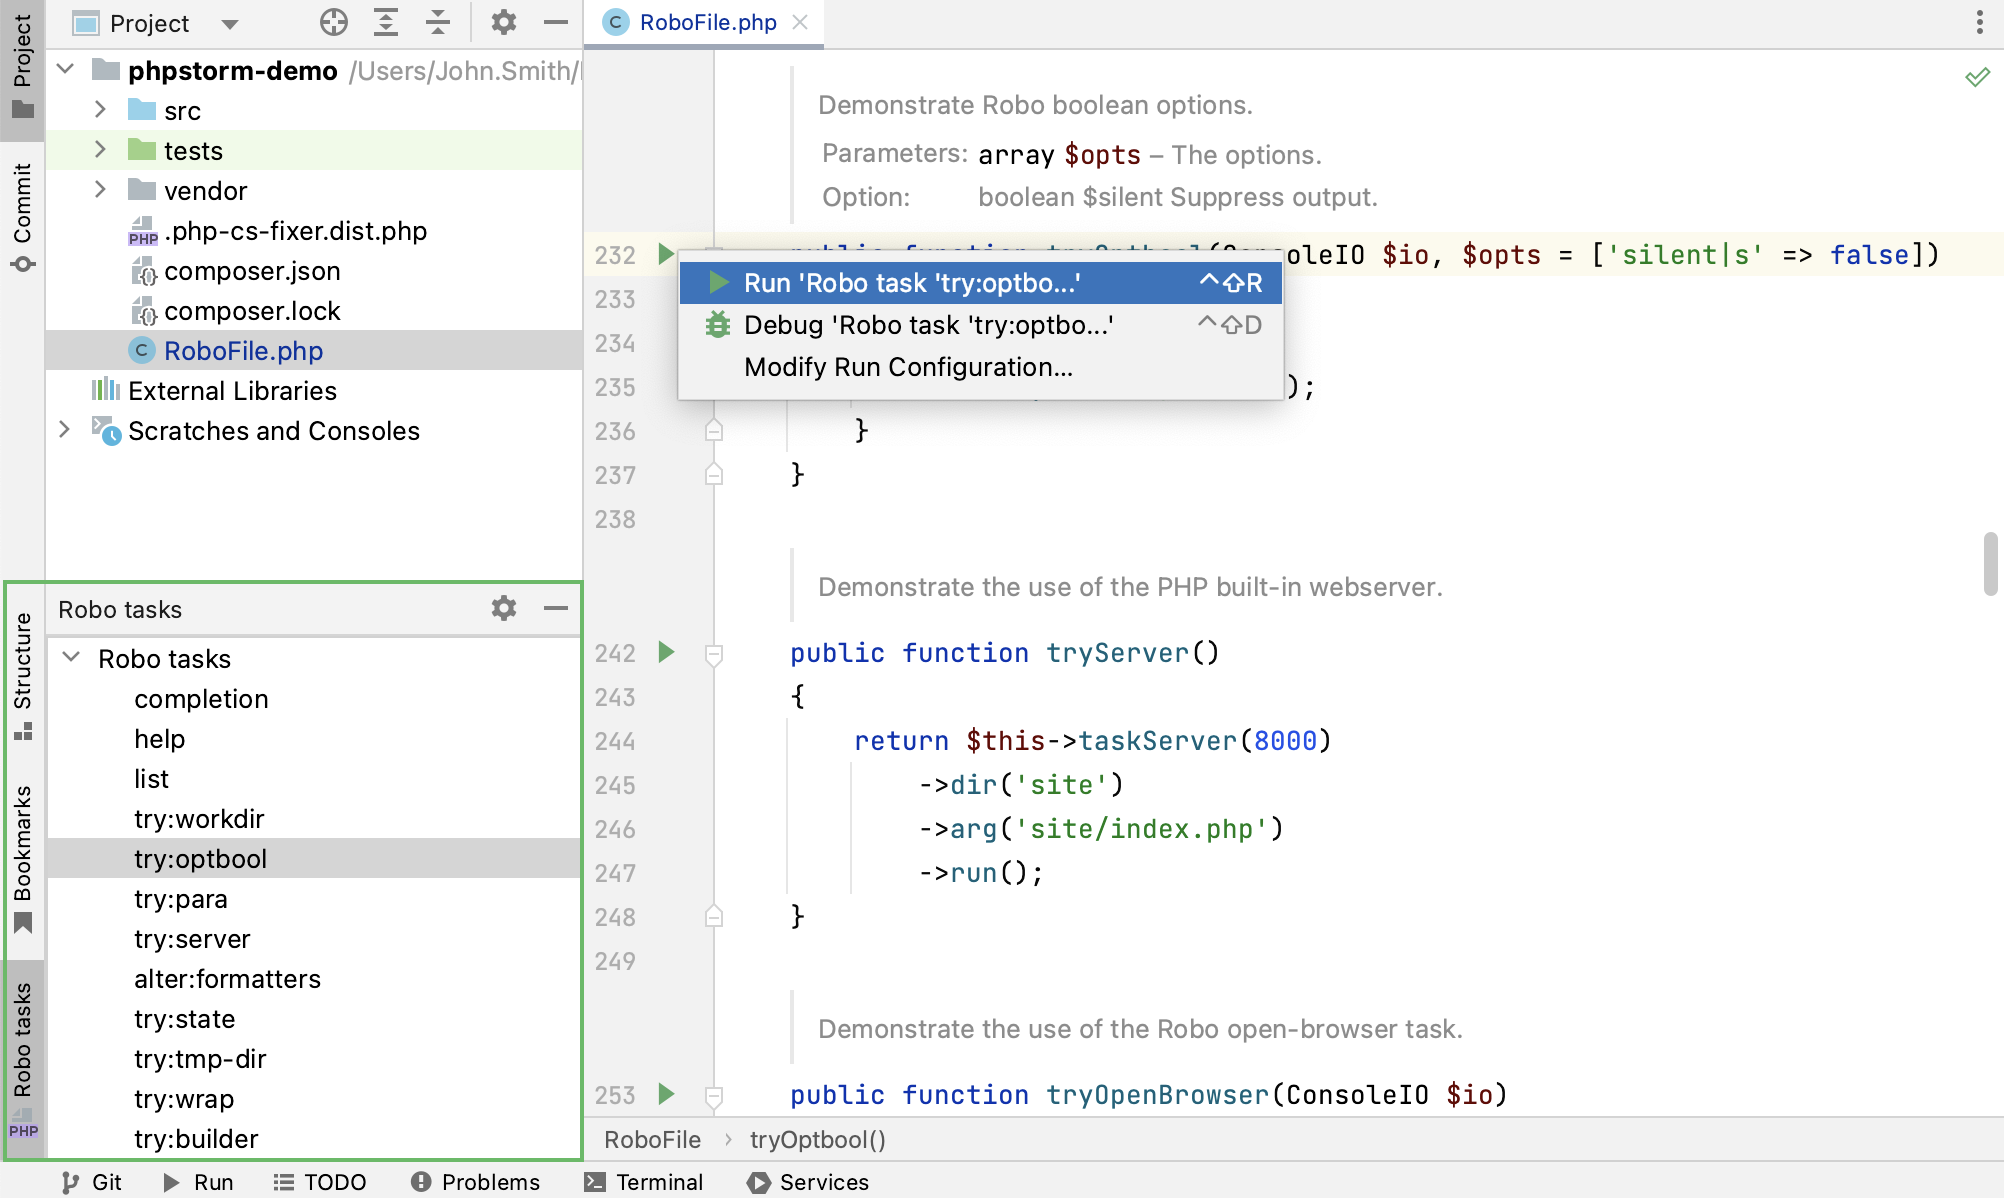Hide the Project tool window

tap(556, 22)
